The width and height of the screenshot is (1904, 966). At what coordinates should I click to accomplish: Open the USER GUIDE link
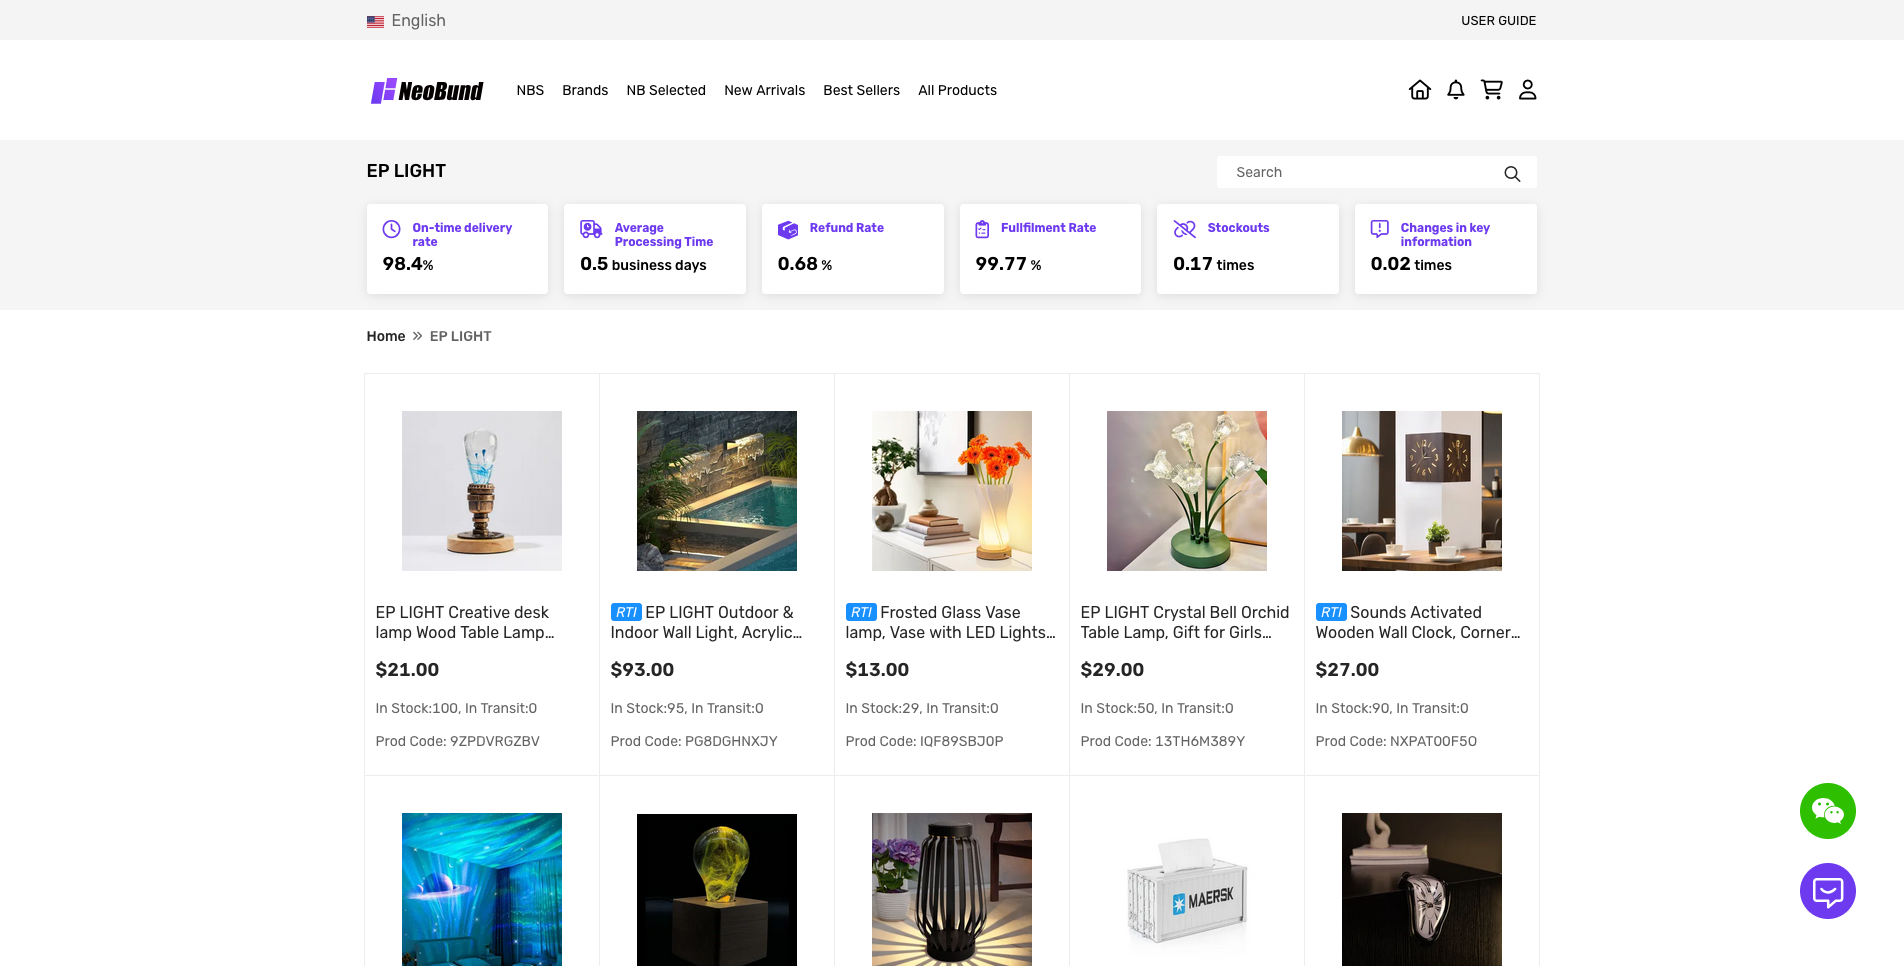point(1498,20)
